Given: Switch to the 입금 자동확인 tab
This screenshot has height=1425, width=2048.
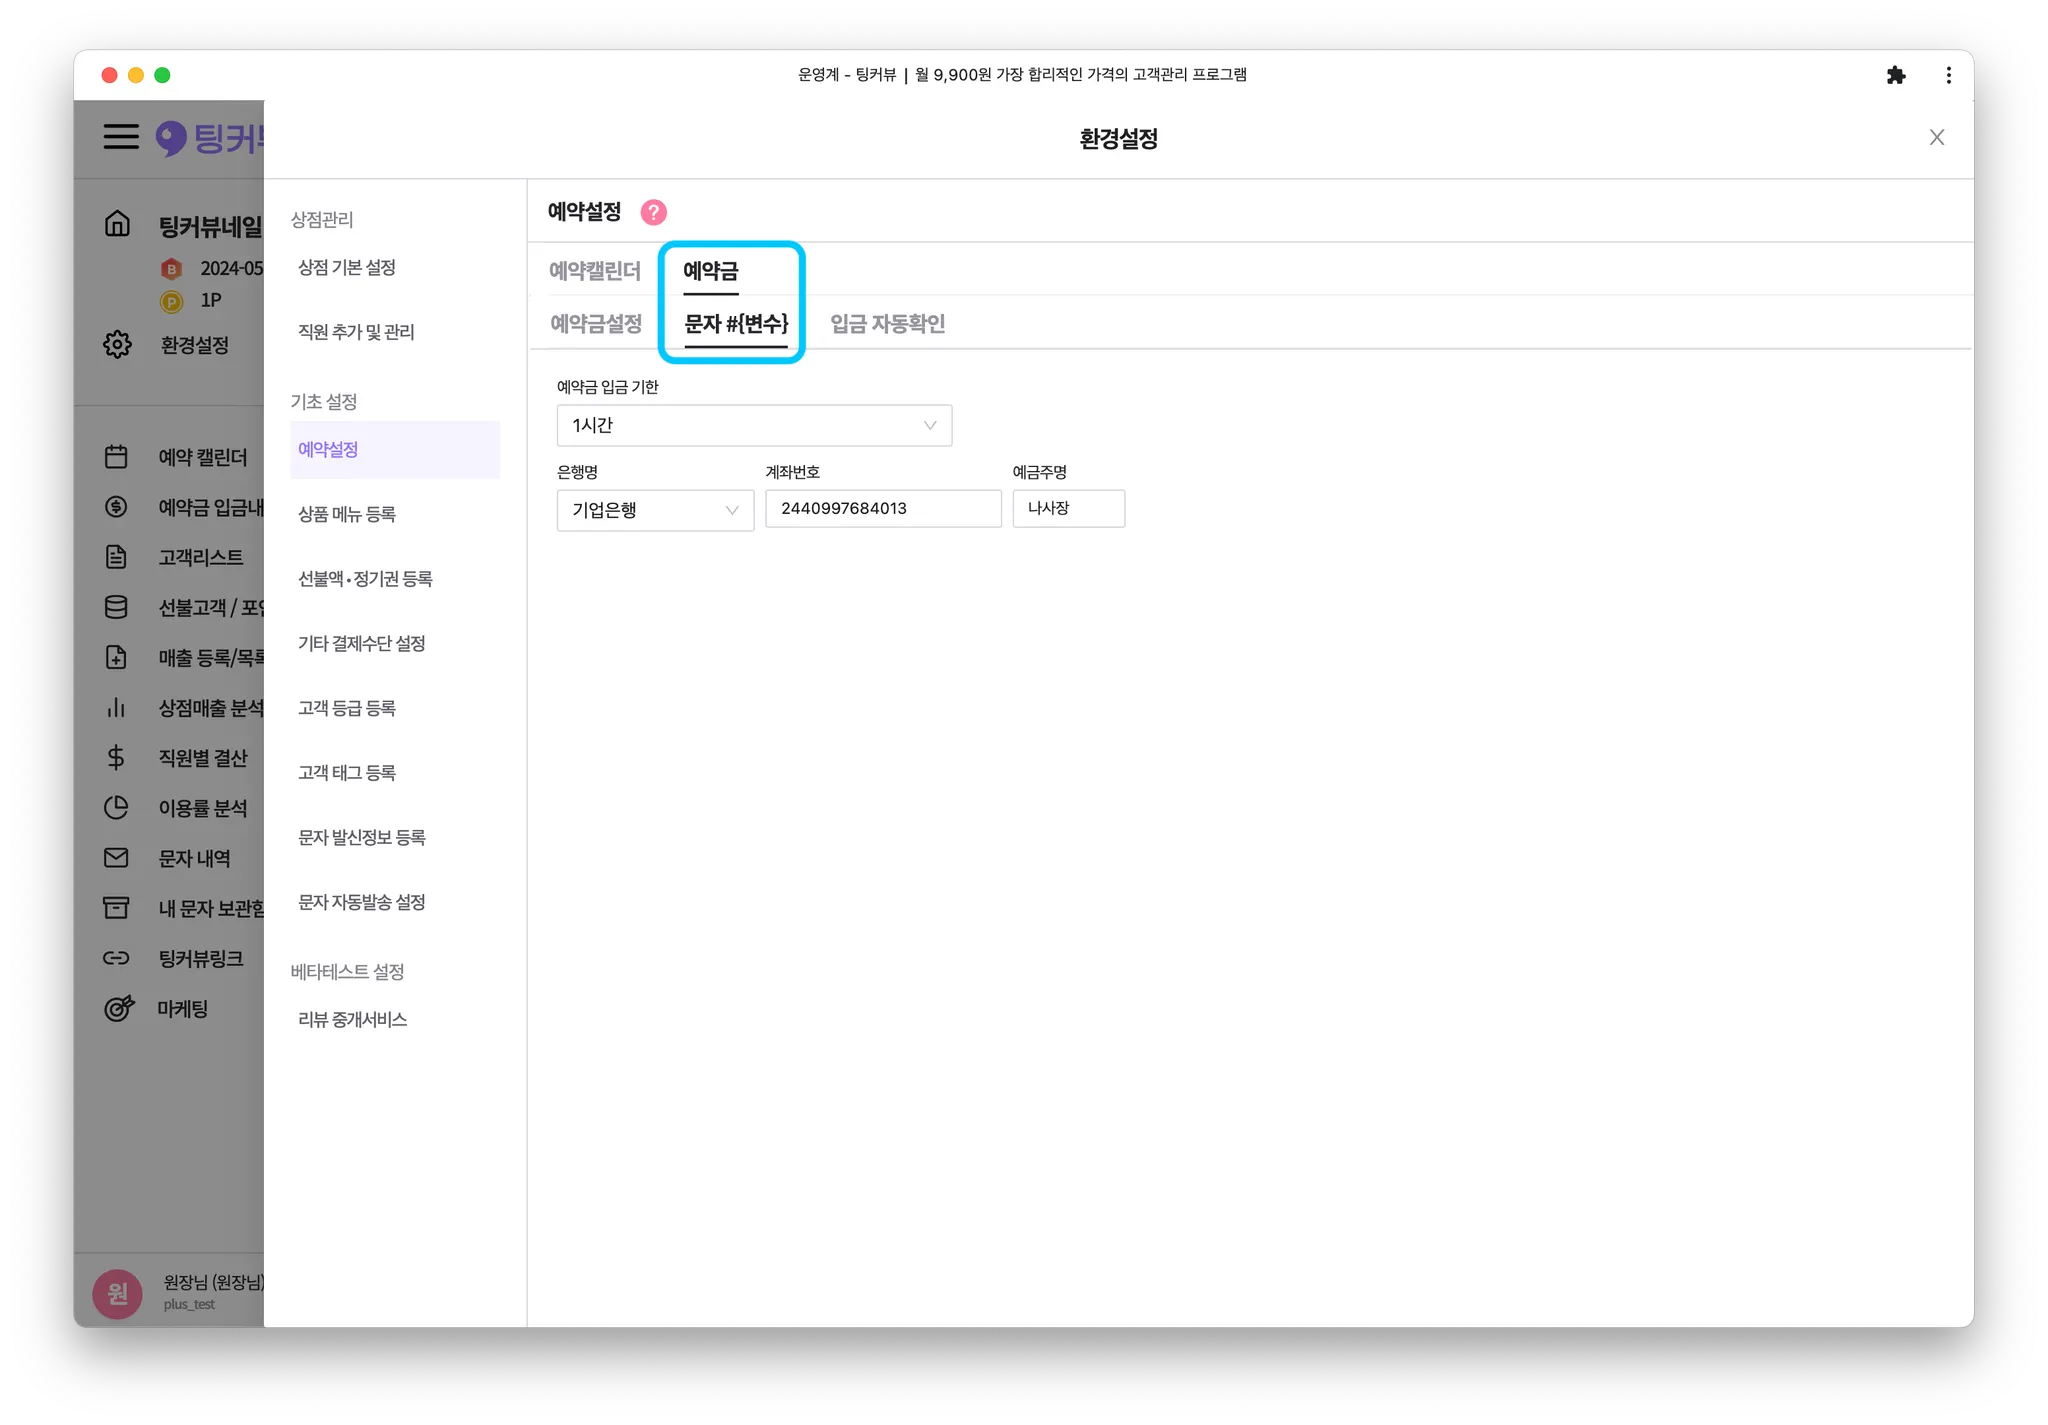Looking at the screenshot, I should 887,324.
